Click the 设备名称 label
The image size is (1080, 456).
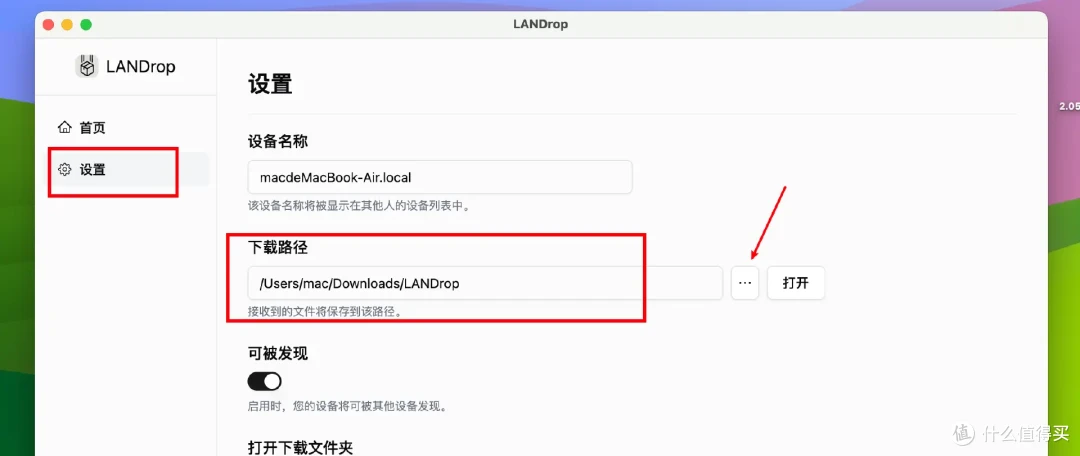pos(278,142)
